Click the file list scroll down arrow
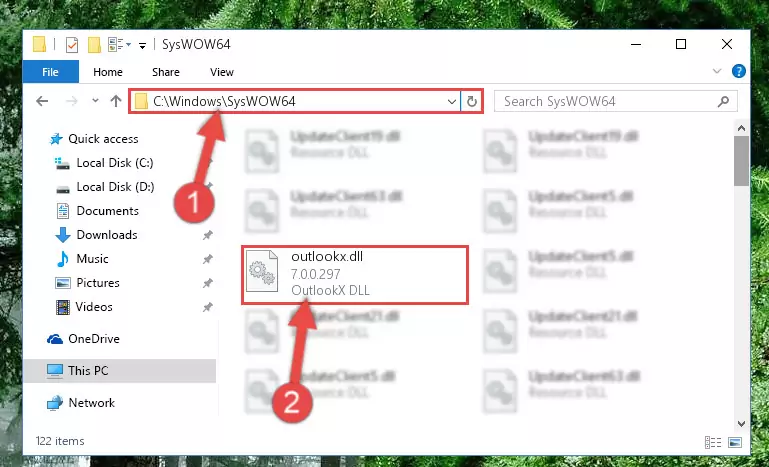Screen dimensions: 769x467 pyautogui.click(x=741, y=423)
